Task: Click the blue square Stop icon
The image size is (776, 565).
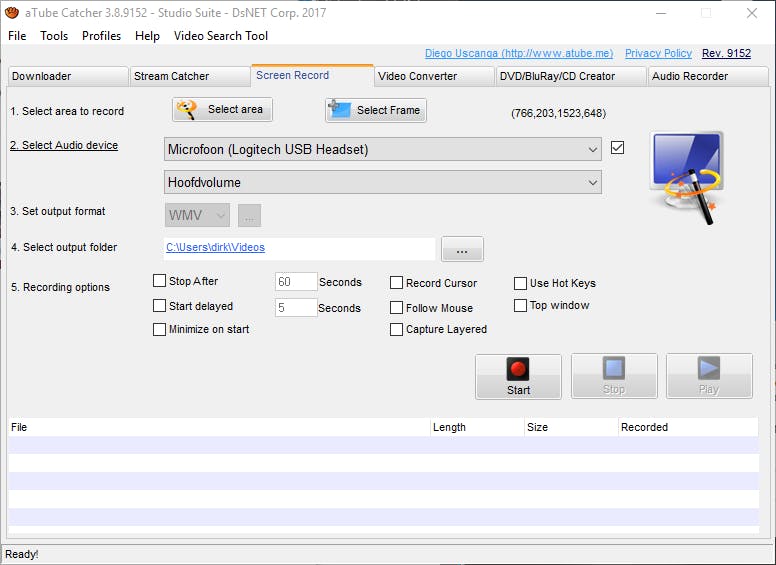Action: 614,369
